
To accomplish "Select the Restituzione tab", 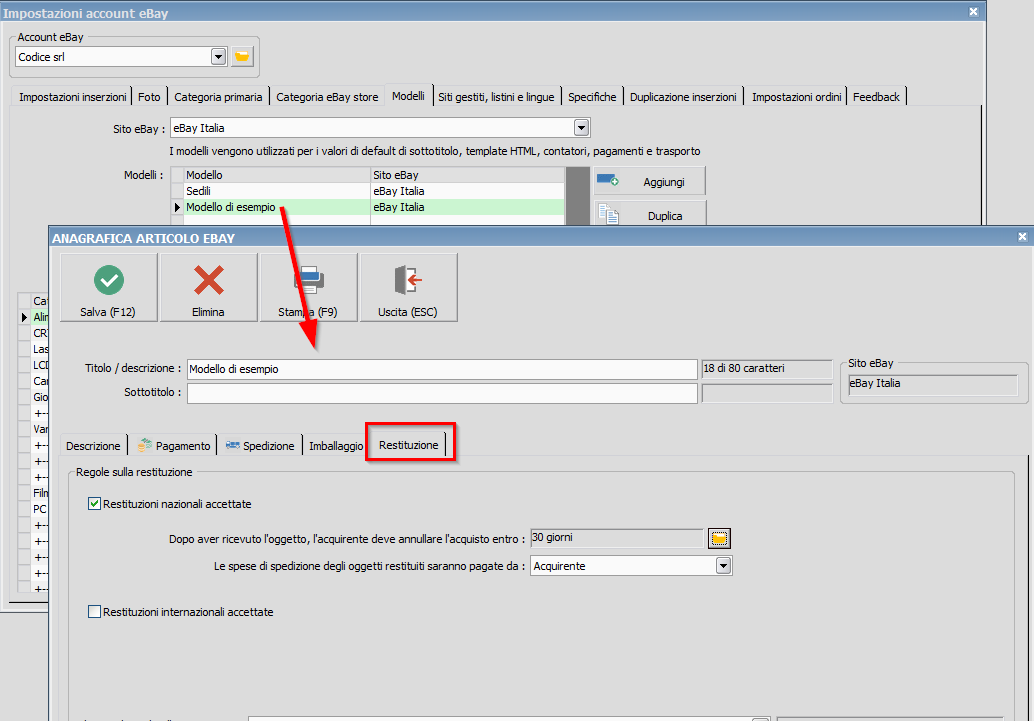I will (409, 445).
